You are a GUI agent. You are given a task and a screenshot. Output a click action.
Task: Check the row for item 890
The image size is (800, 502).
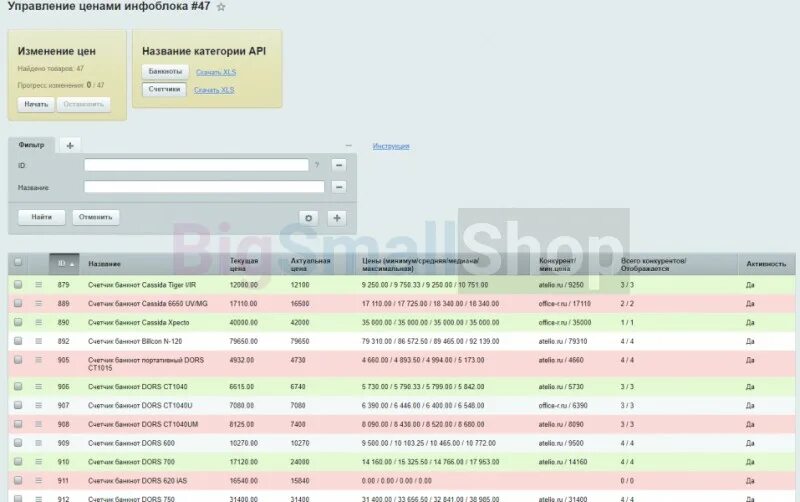pyautogui.click(x=18, y=322)
